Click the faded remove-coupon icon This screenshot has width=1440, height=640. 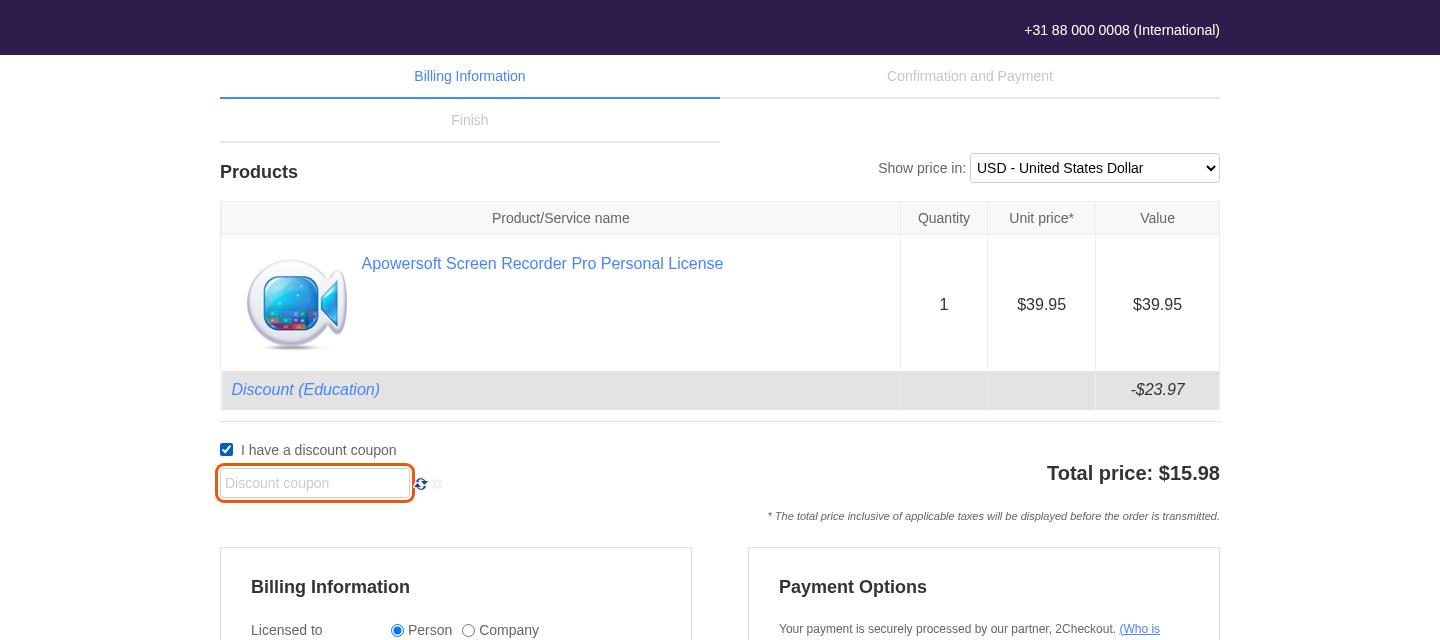click(437, 484)
